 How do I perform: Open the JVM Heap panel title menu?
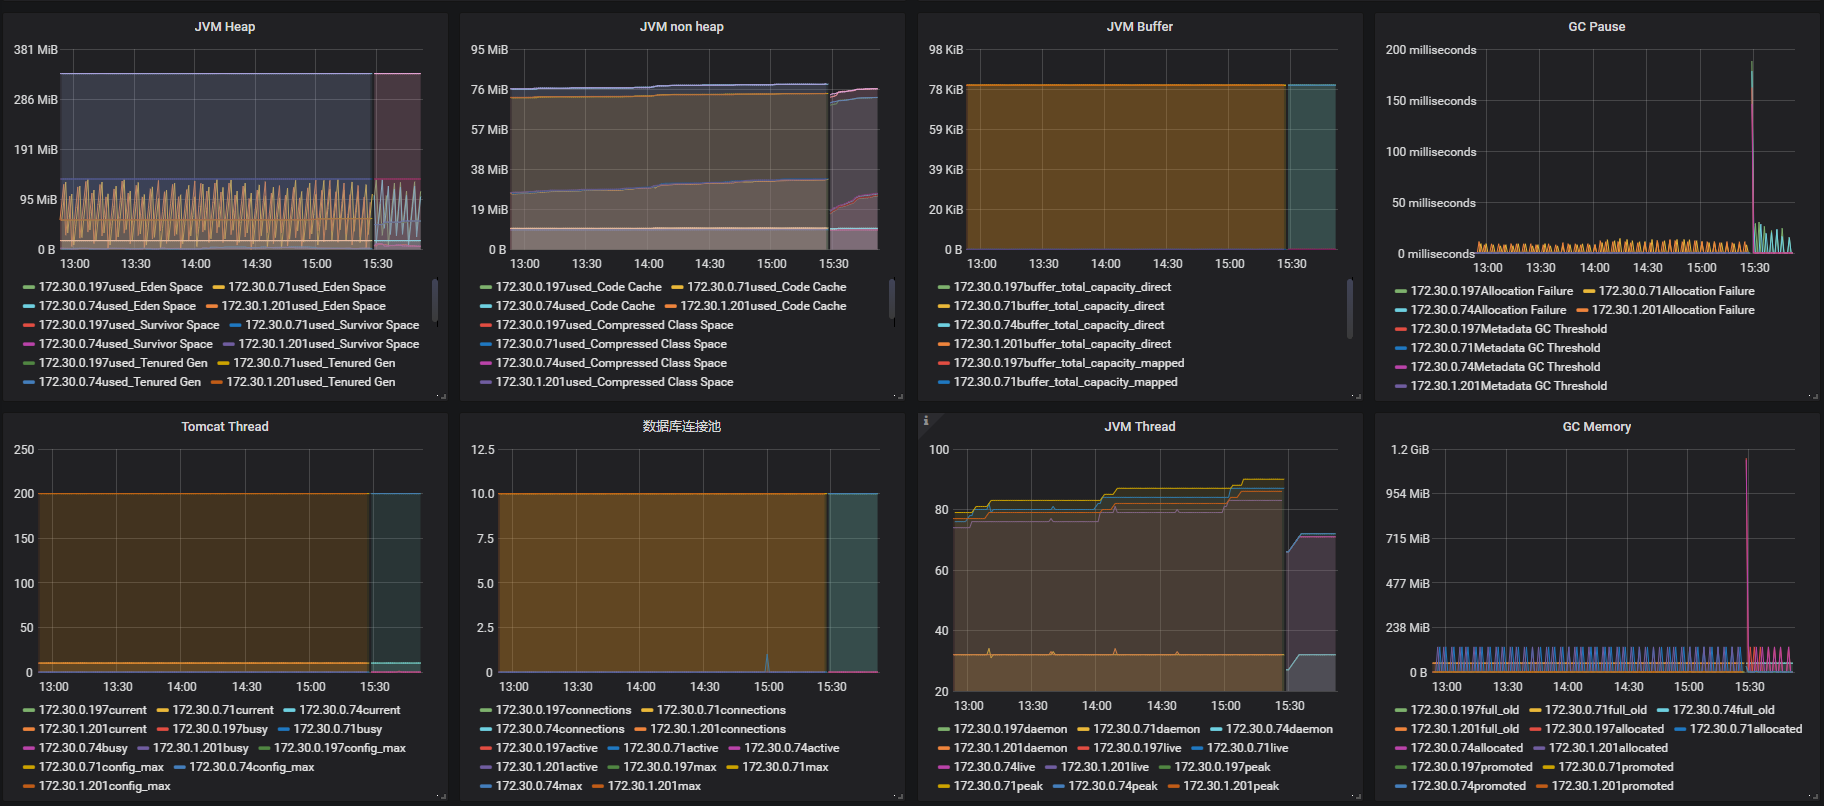[x=225, y=27]
